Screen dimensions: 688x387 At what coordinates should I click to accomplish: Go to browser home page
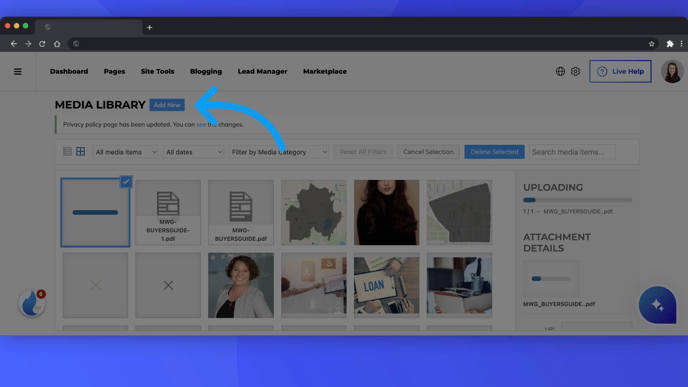(x=57, y=44)
